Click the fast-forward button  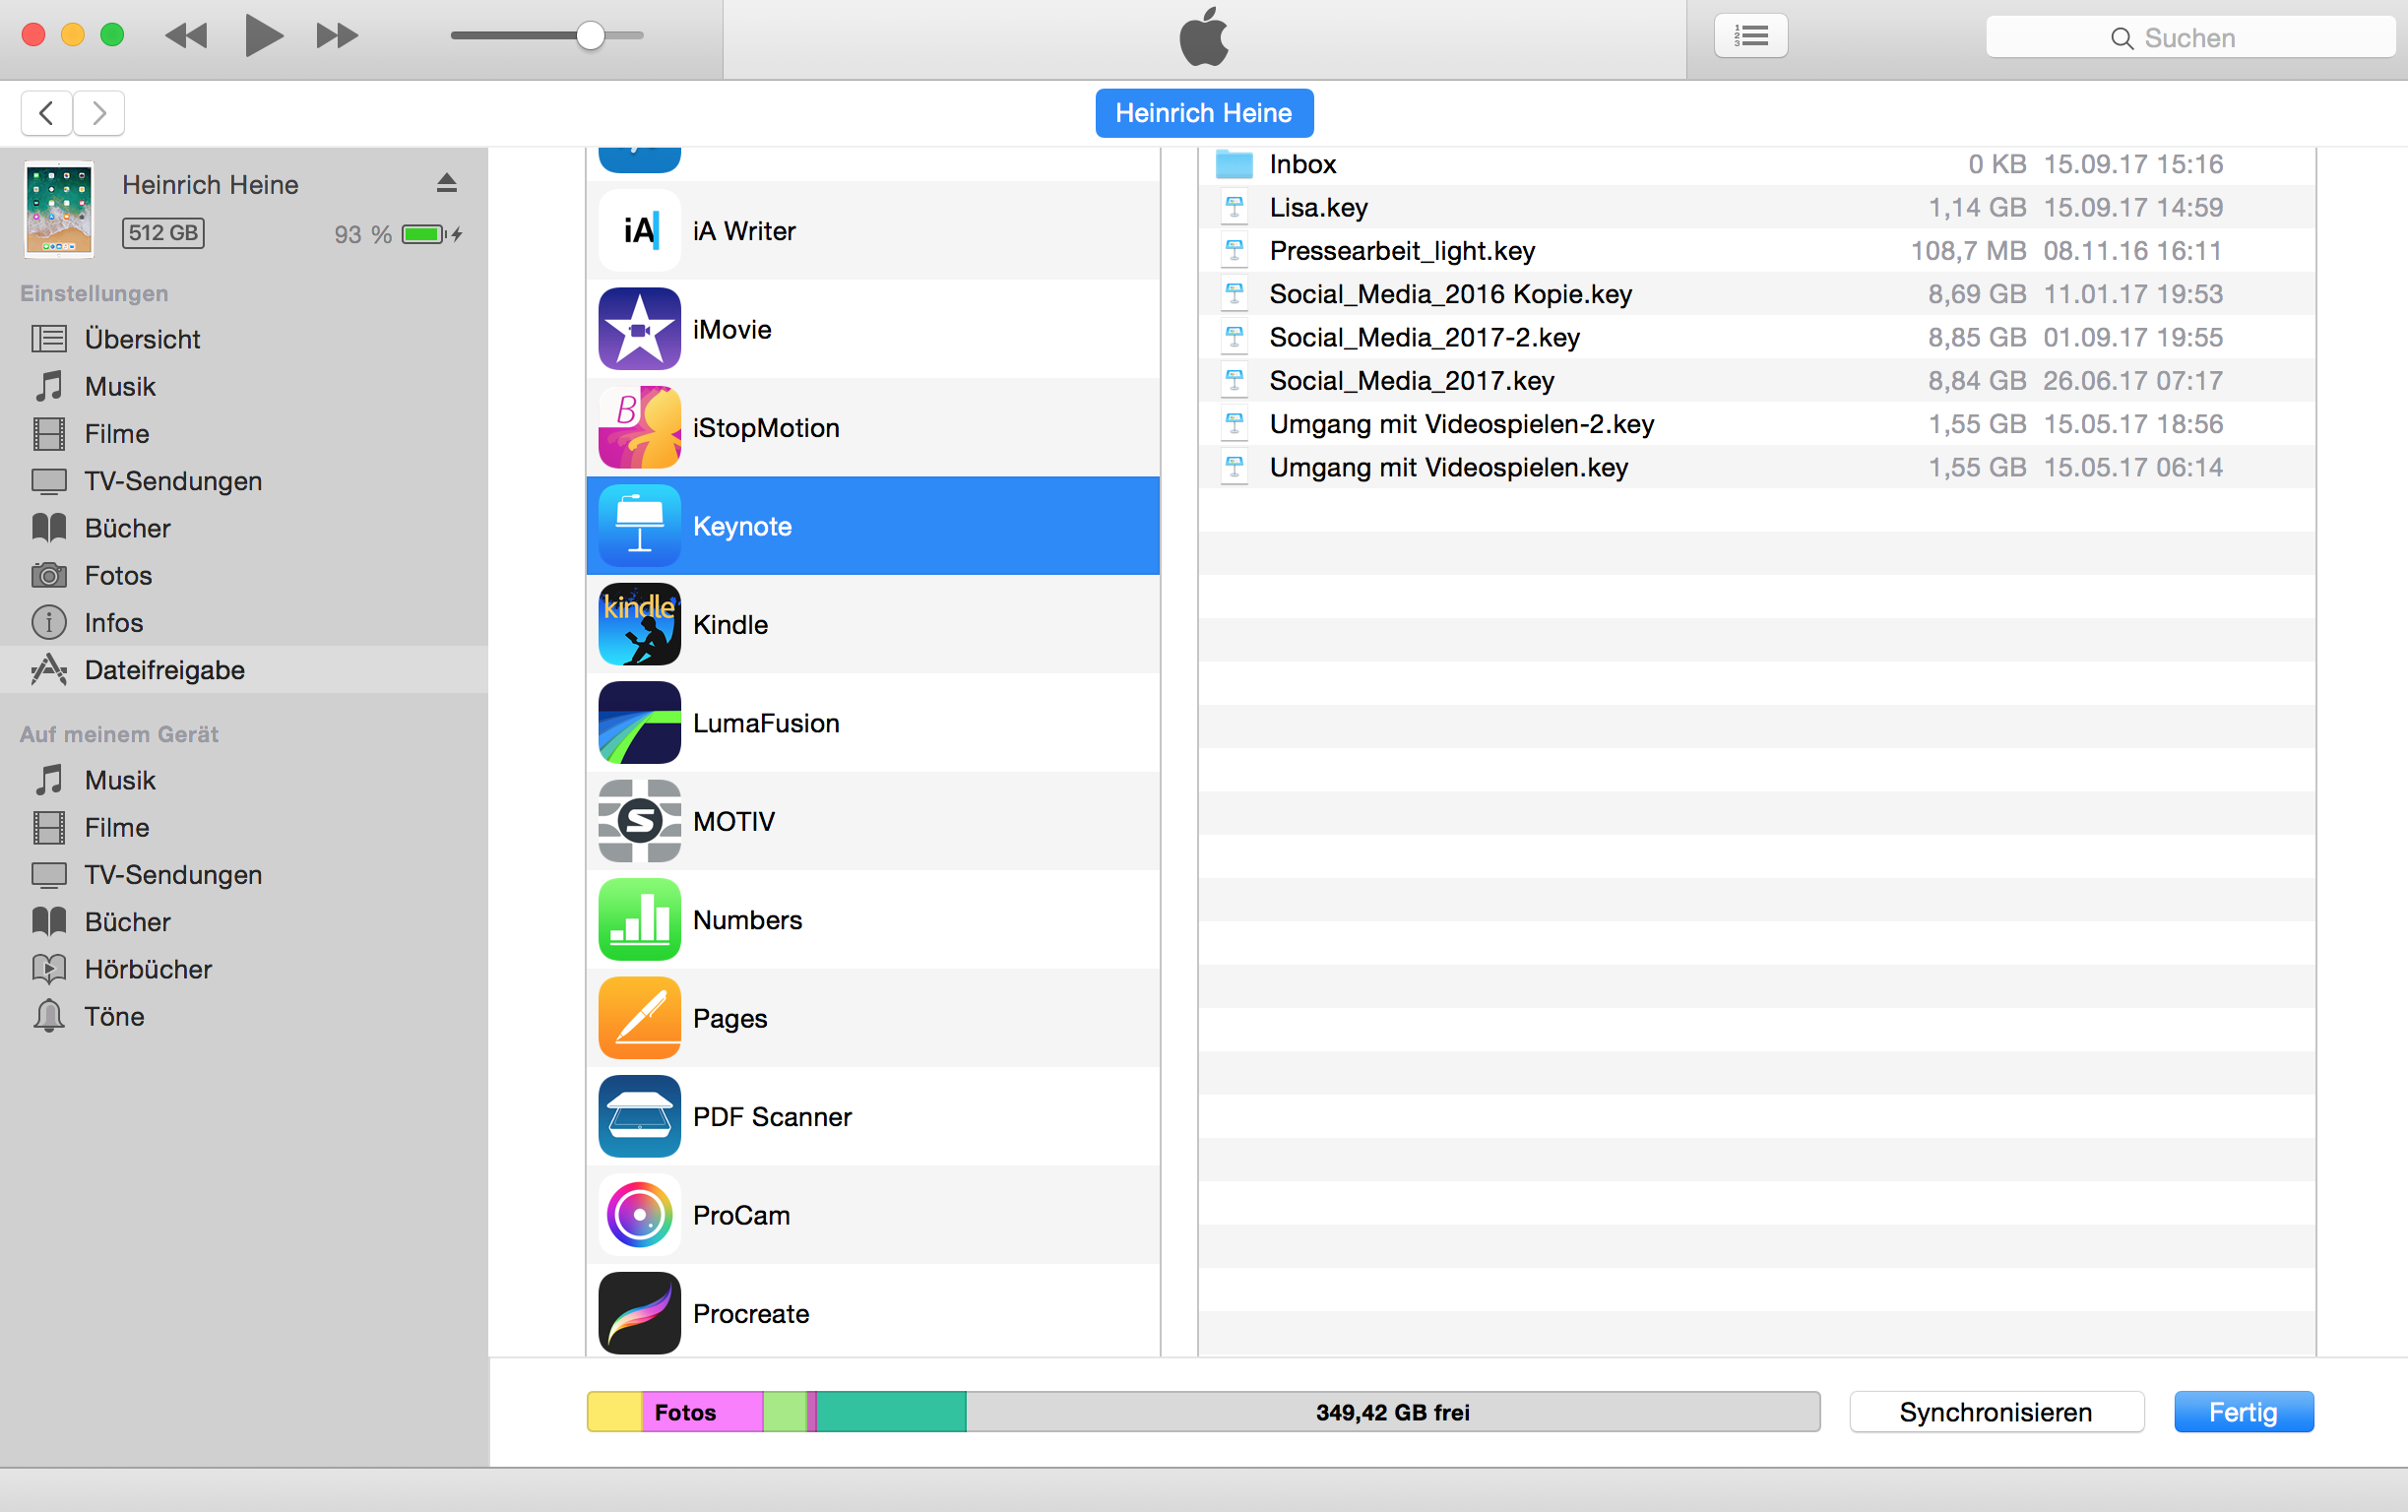point(336,37)
